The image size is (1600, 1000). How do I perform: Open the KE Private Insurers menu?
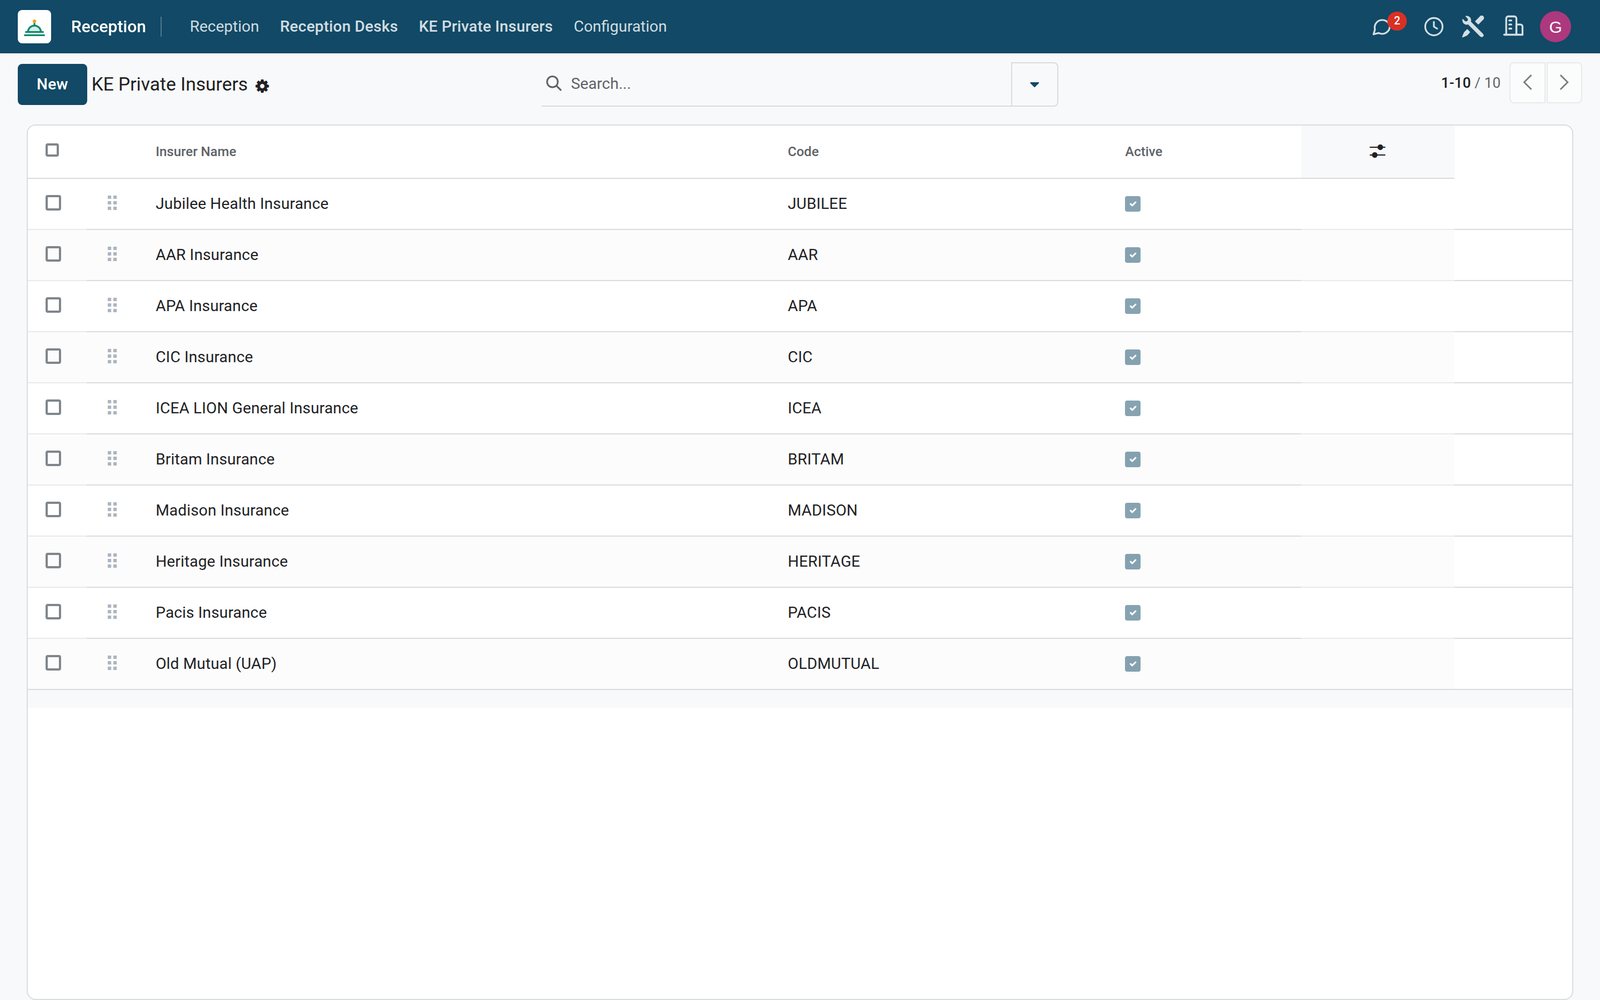click(485, 27)
